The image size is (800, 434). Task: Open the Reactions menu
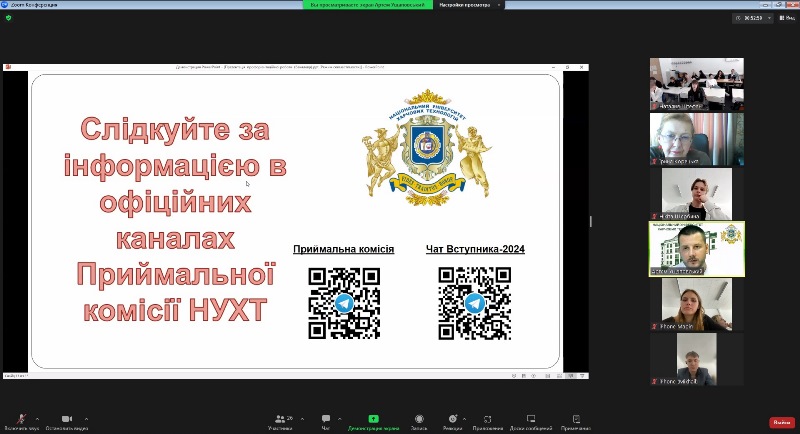[453, 422]
